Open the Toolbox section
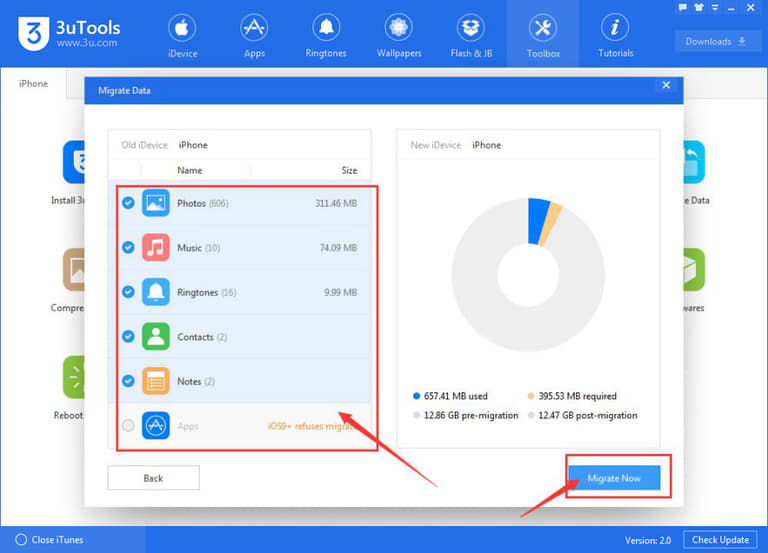The width and height of the screenshot is (768, 553). click(543, 35)
